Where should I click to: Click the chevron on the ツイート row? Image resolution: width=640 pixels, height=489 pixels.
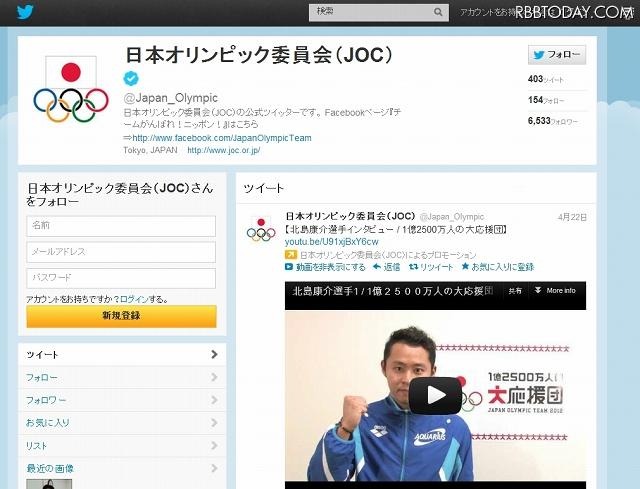214,354
